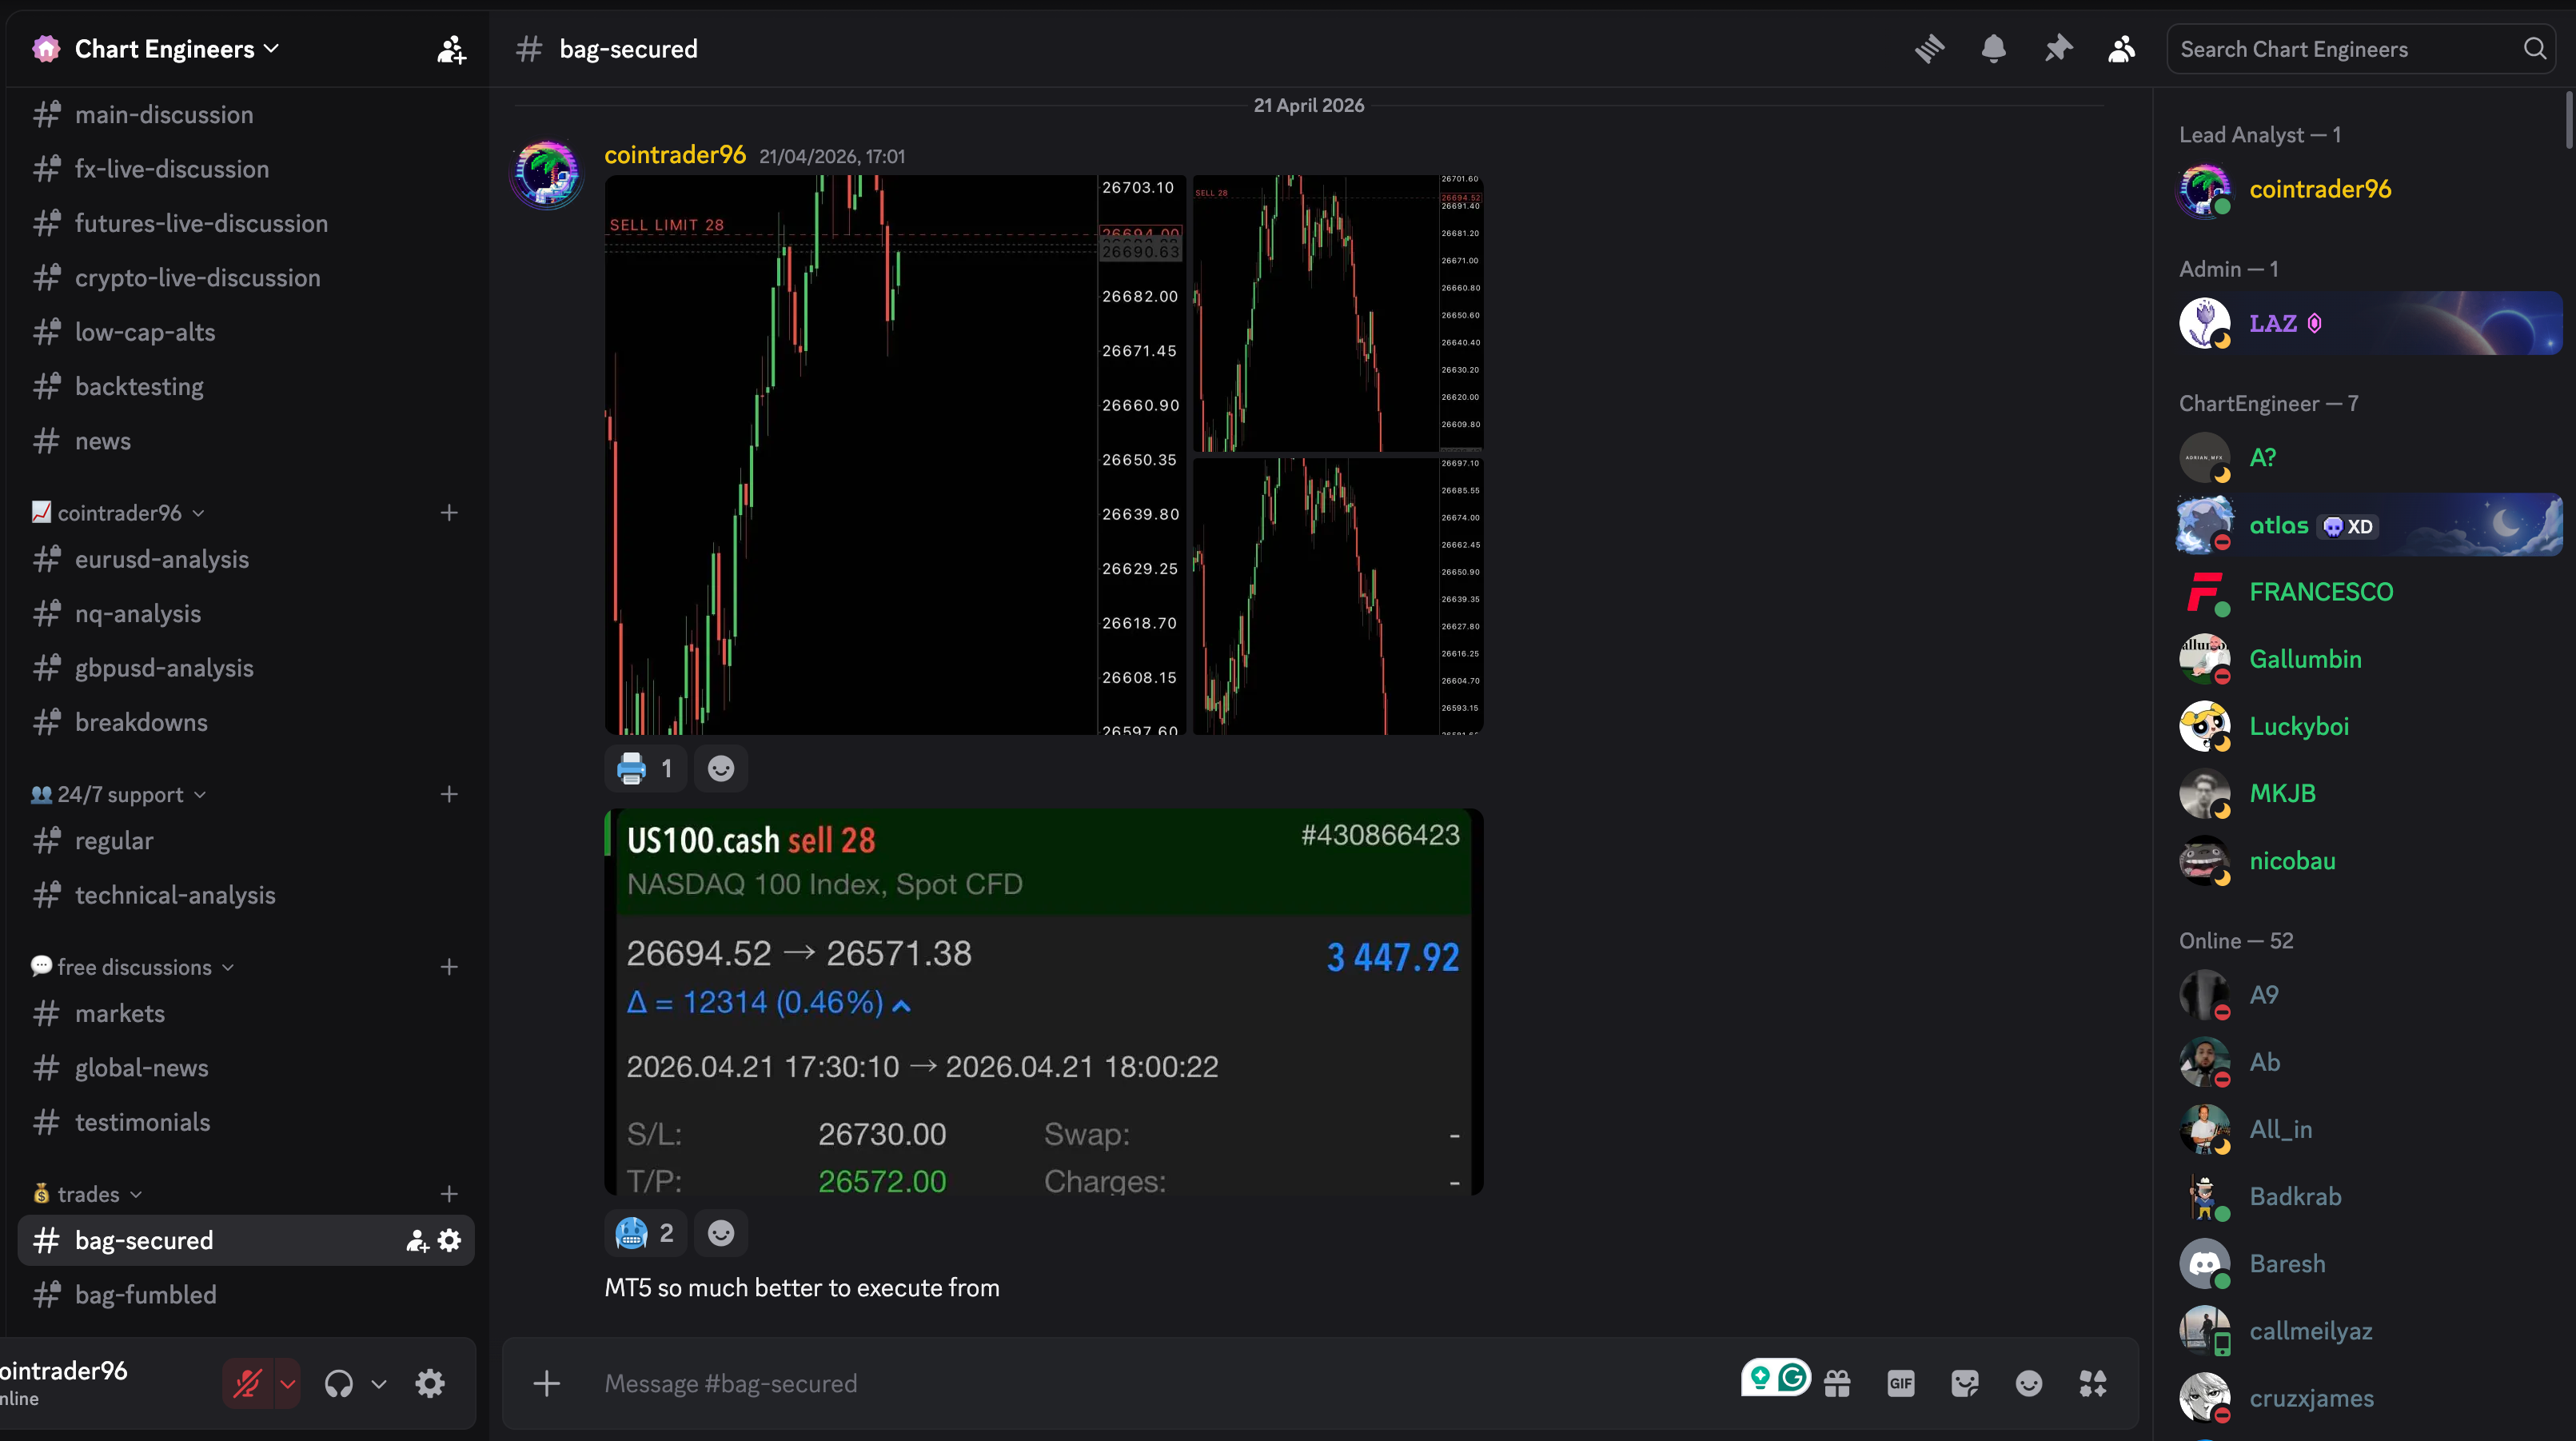Send a gift with gift icon
This screenshot has width=2576, height=1441.
point(1837,1384)
